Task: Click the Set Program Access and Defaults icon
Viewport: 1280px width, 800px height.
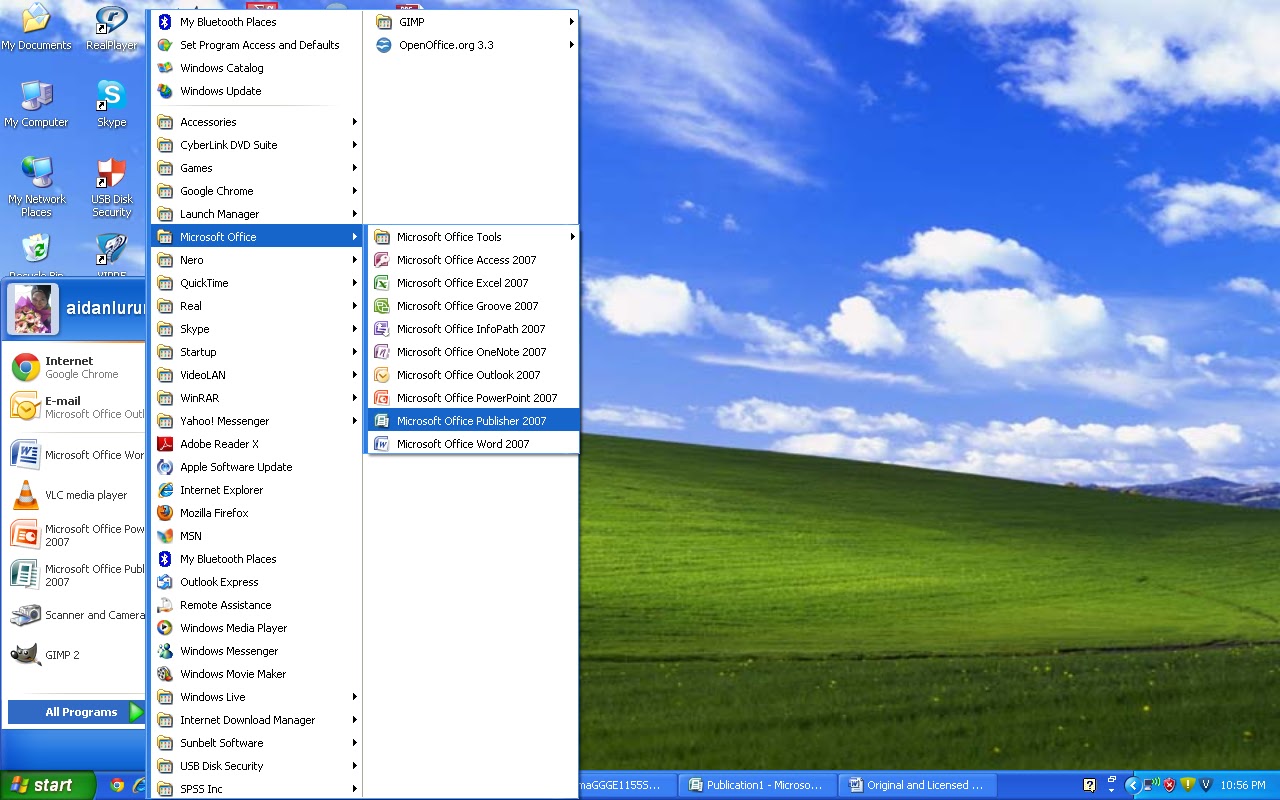Action: 165,45
